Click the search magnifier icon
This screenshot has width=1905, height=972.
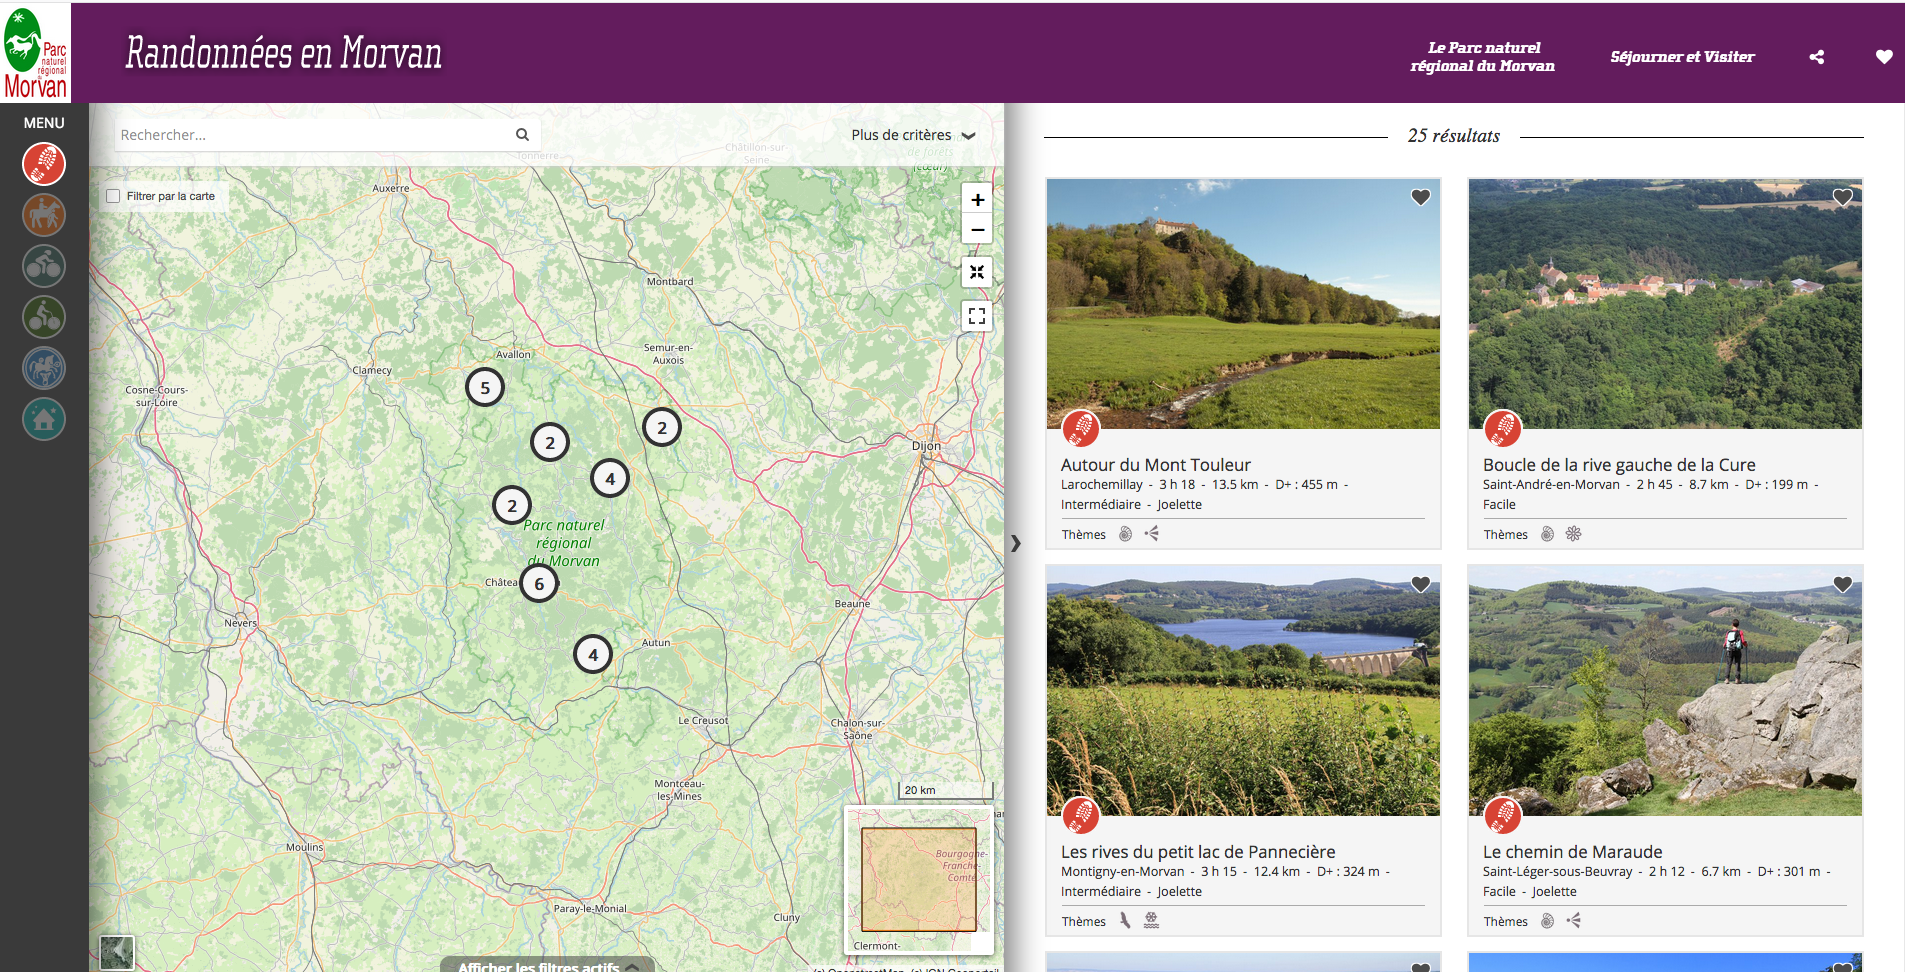(x=522, y=135)
